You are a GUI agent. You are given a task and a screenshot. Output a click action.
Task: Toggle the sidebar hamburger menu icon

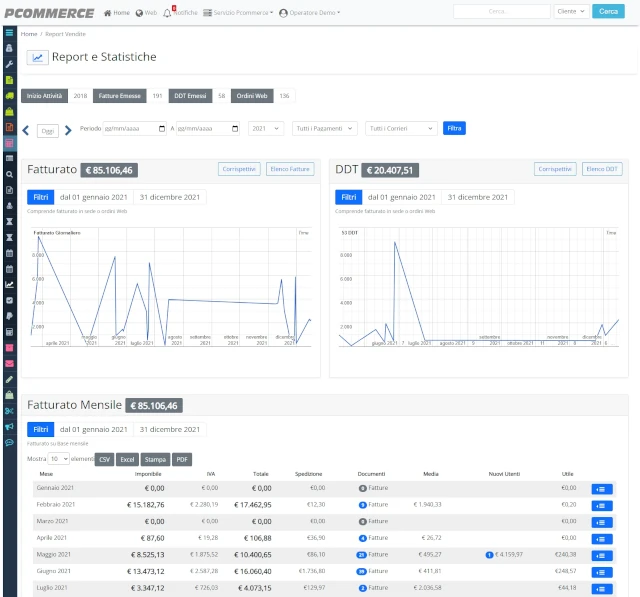[9, 33]
